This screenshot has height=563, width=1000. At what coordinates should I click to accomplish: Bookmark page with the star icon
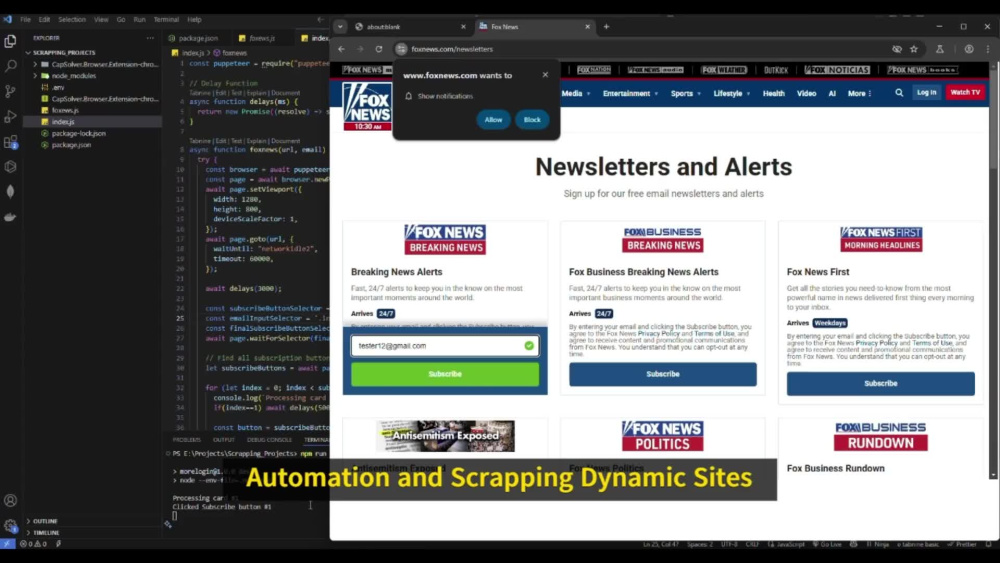click(x=914, y=49)
